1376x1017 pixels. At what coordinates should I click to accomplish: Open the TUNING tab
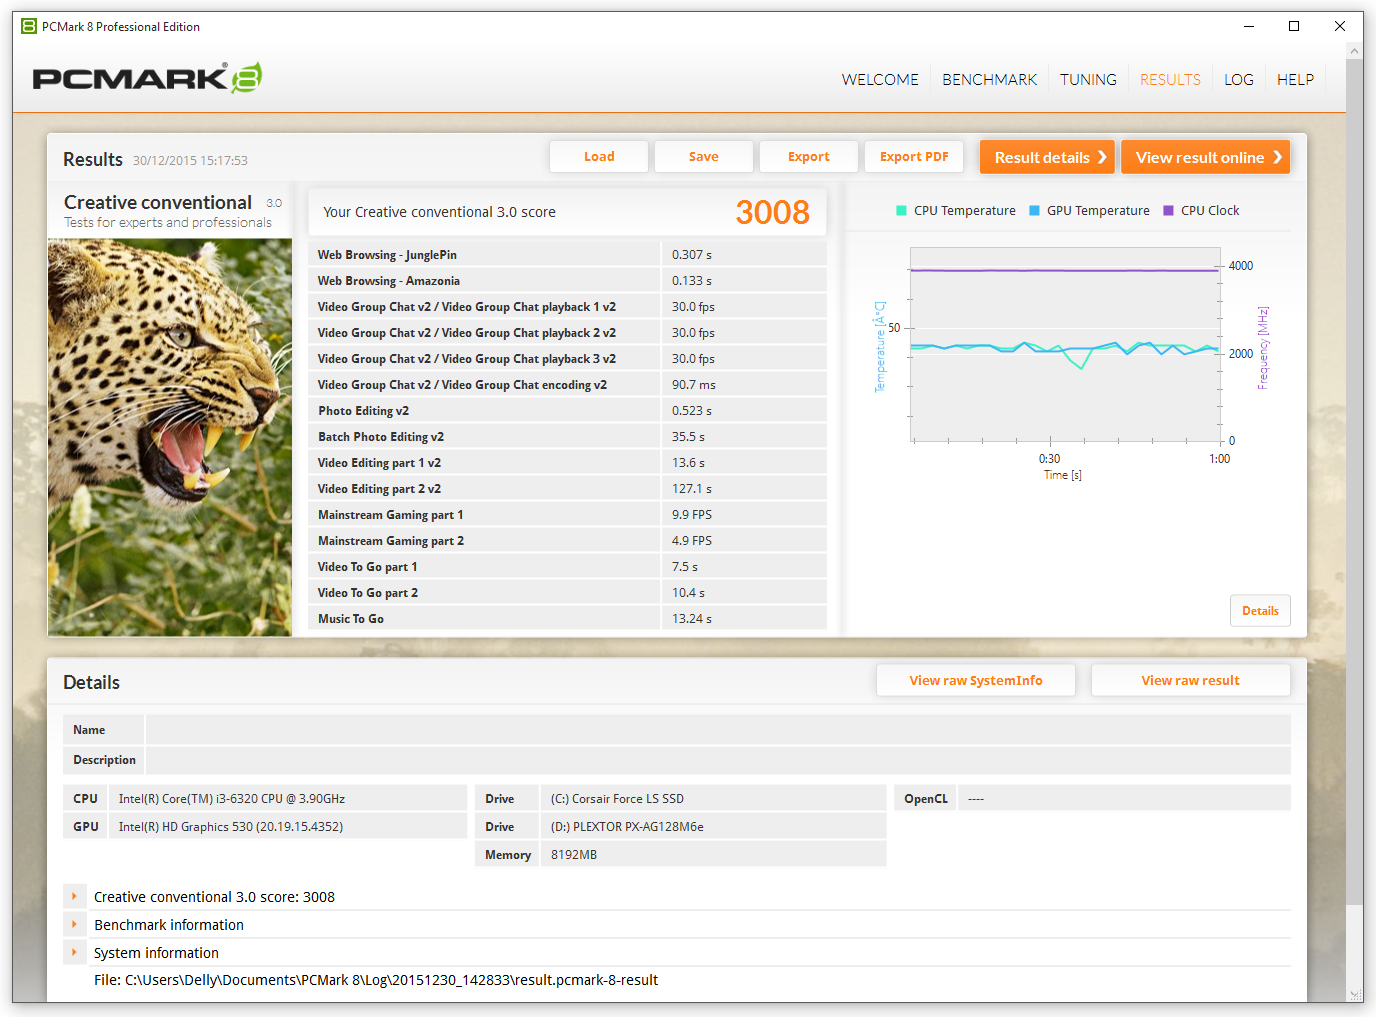(x=1088, y=80)
